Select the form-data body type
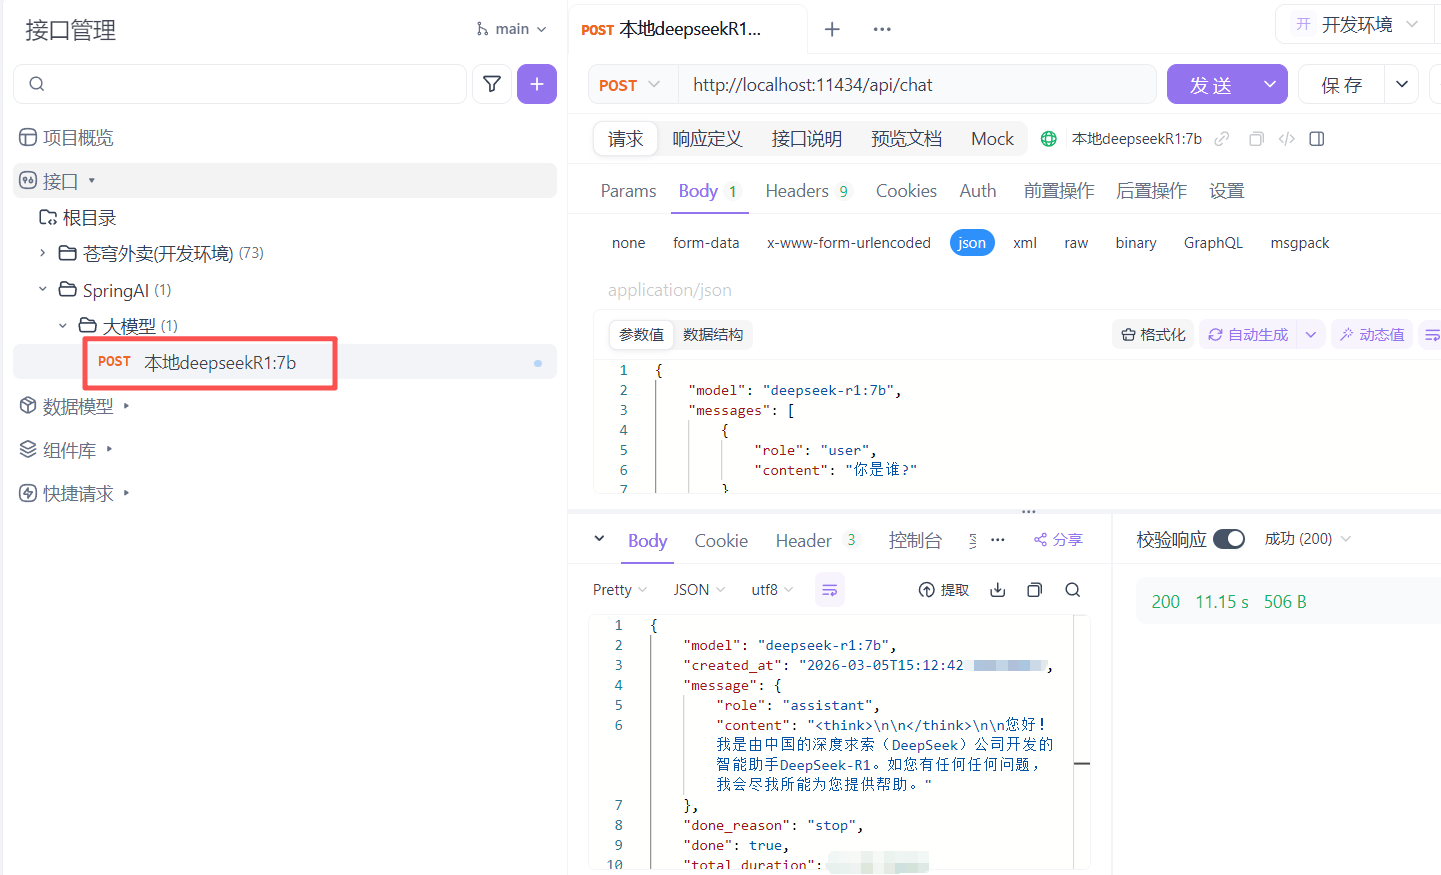The height and width of the screenshot is (875, 1441). (706, 243)
